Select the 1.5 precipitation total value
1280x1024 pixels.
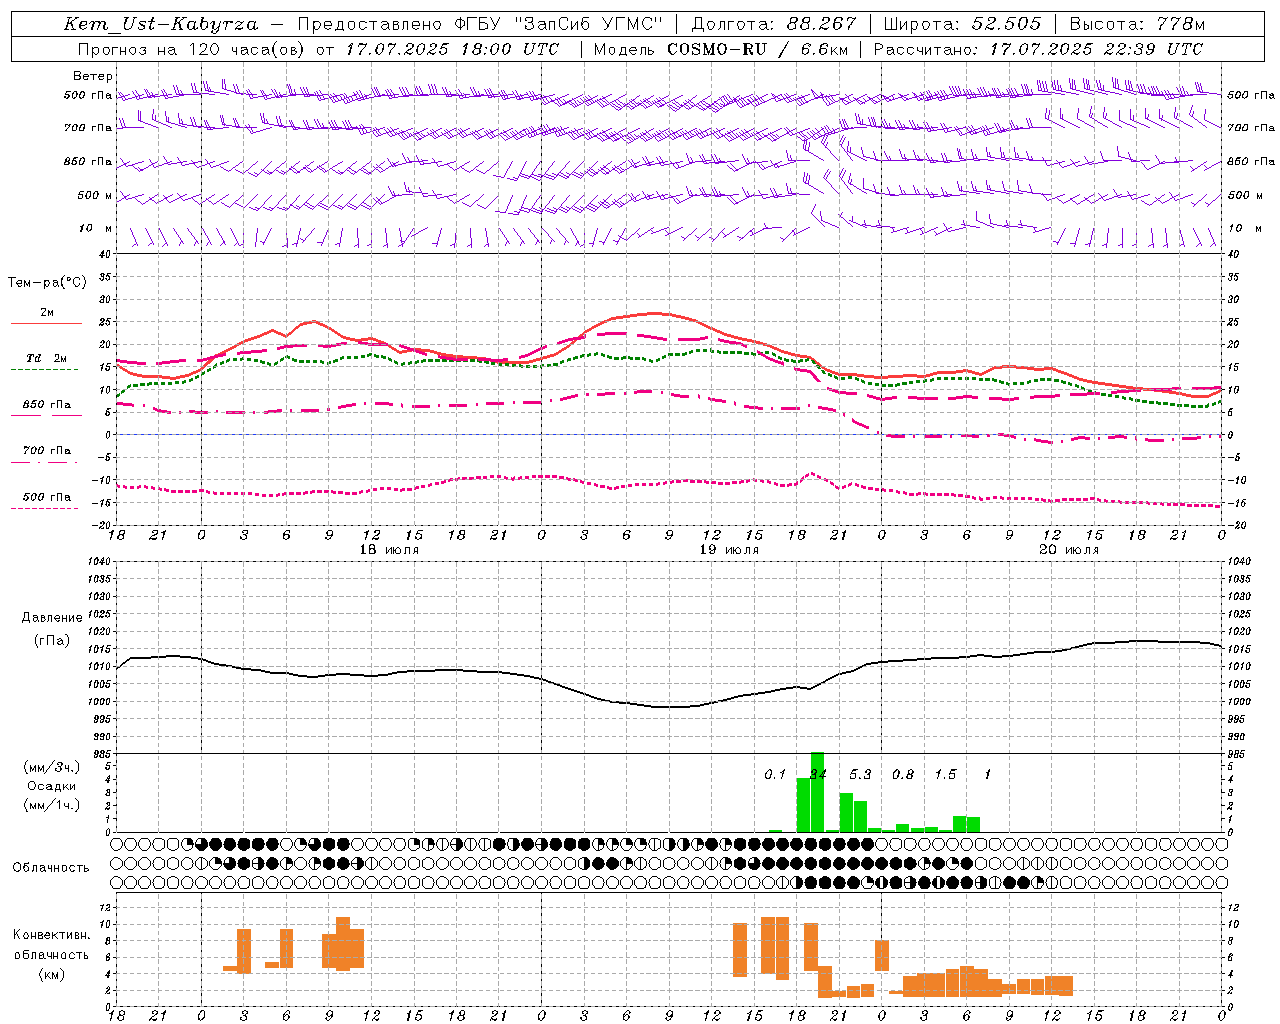[x=945, y=775]
